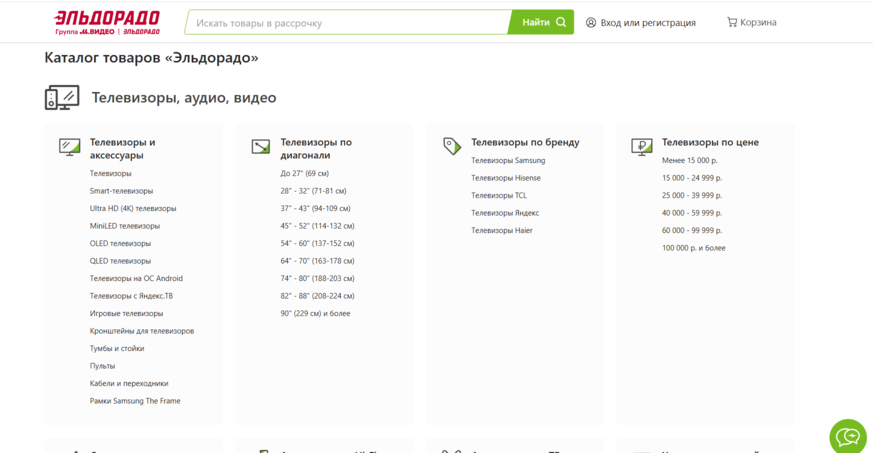Open Ultra HD (4K) телевизоры
The width and height of the screenshot is (873, 453).
click(x=133, y=209)
